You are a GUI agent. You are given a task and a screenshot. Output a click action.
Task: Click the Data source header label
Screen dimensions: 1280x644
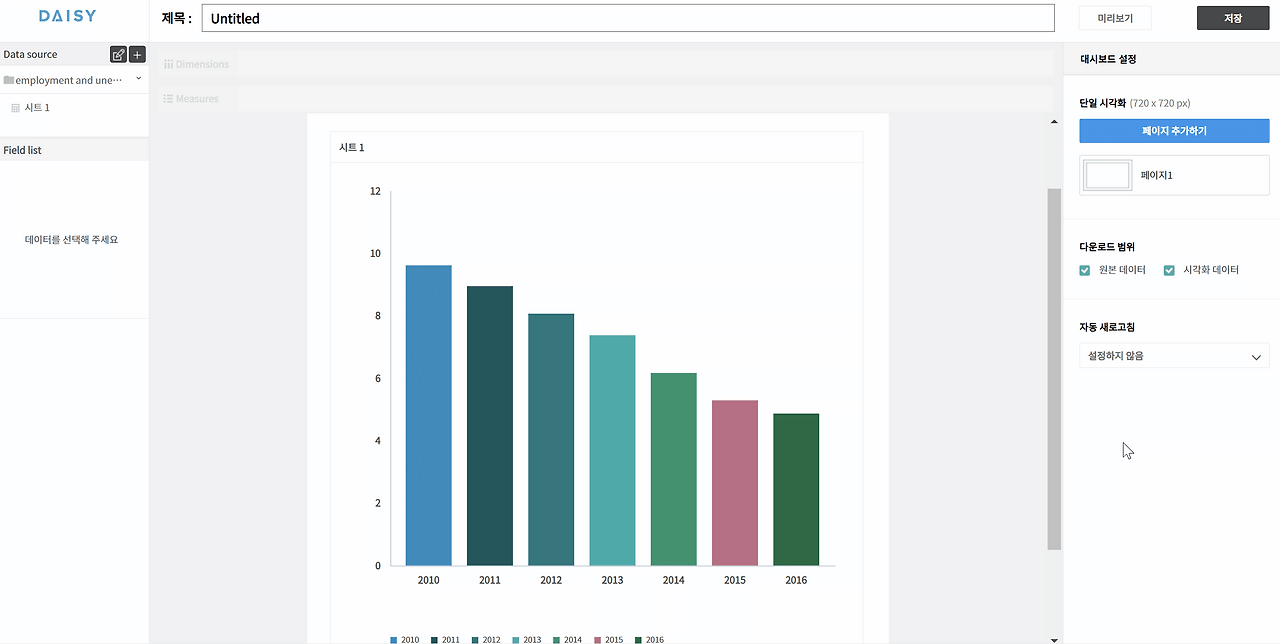click(30, 54)
